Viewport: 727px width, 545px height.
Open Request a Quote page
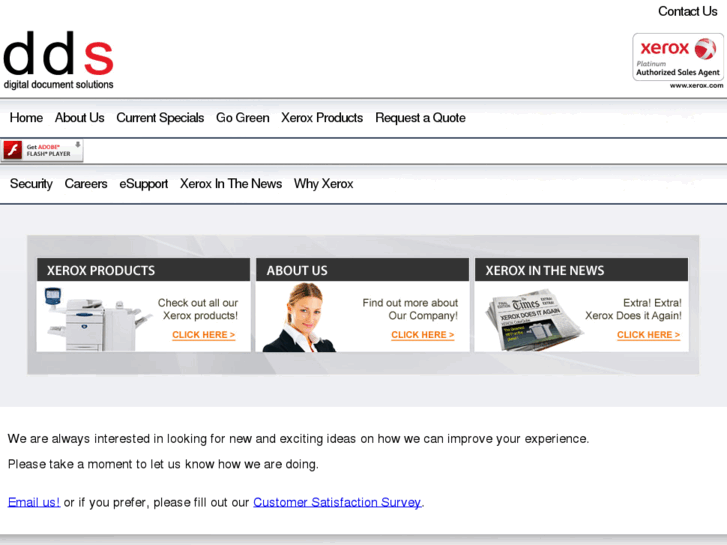pos(420,118)
